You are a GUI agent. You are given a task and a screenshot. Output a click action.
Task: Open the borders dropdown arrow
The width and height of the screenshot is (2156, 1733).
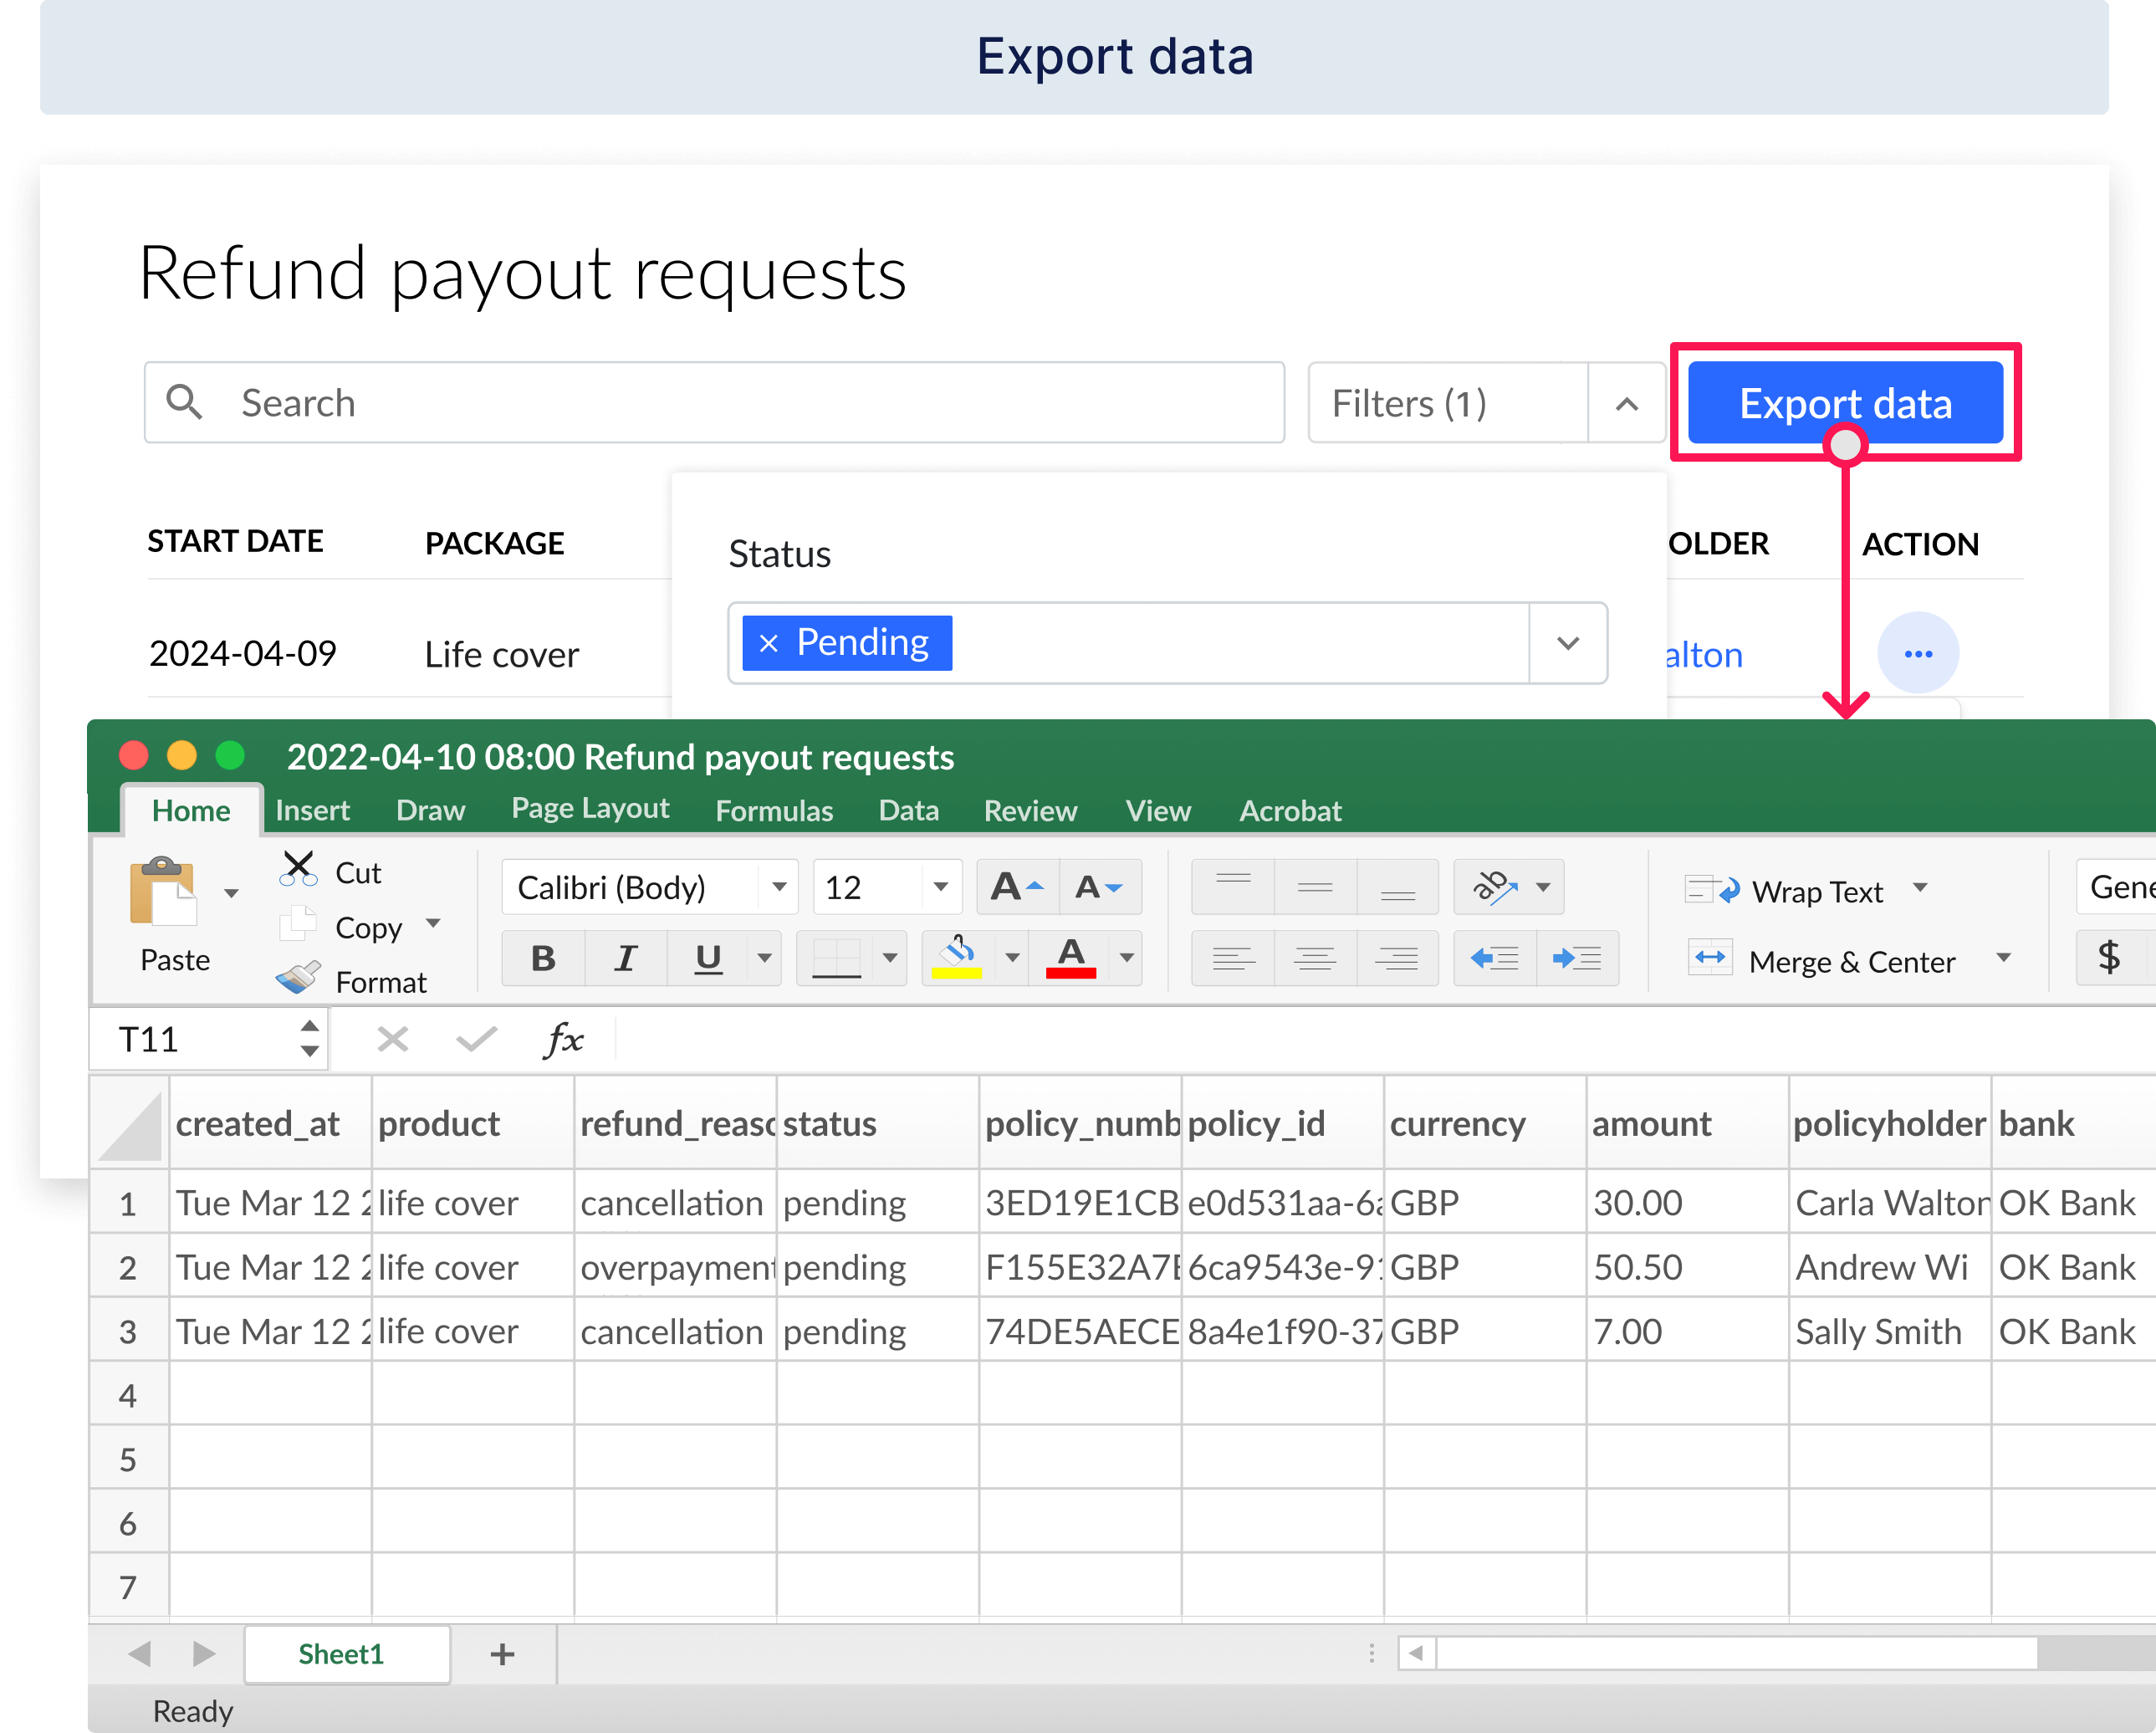point(890,958)
